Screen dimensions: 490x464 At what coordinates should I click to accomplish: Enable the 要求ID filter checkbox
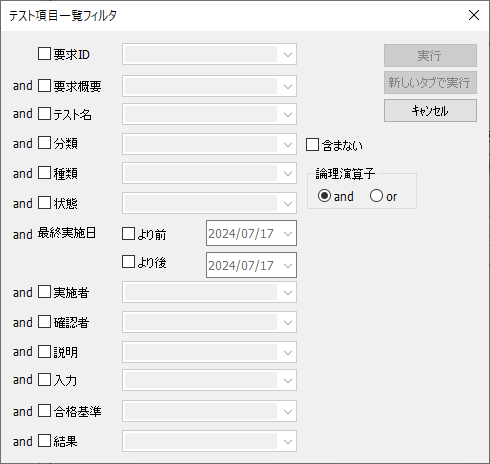[x=44, y=54]
